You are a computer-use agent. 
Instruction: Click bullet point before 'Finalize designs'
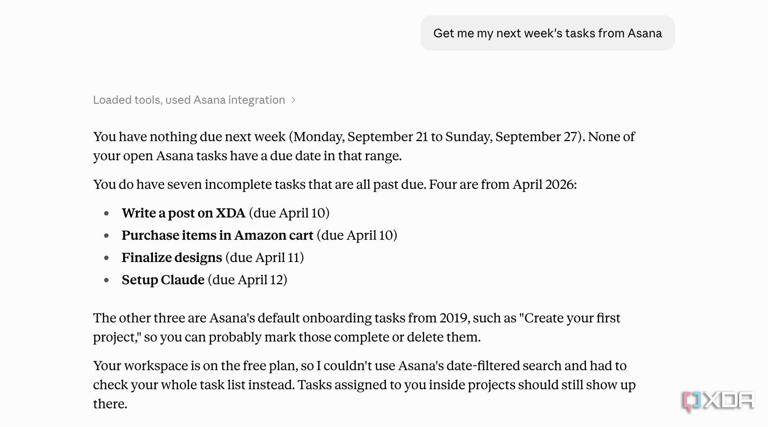point(107,258)
